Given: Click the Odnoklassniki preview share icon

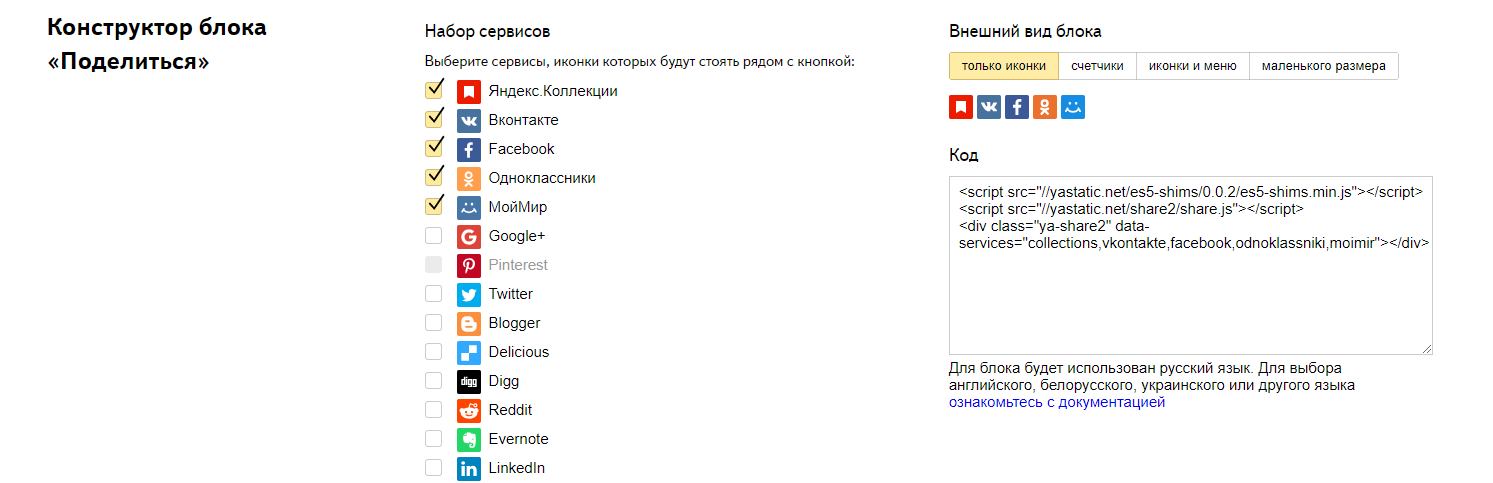Looking at the screenshot, I should point(1045,107).
